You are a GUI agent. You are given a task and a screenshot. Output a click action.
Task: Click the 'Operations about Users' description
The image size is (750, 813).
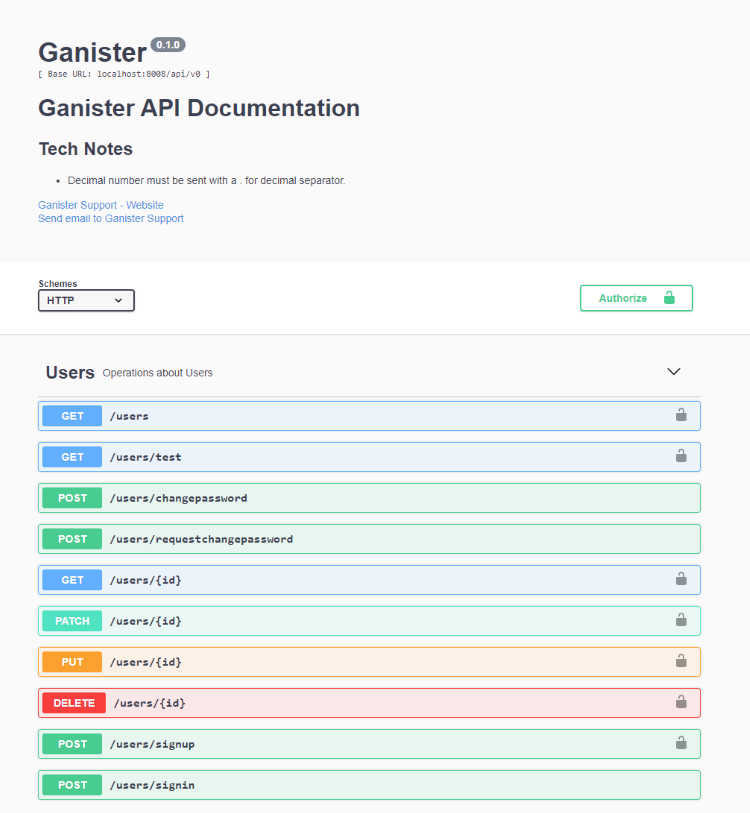tap(158, 373)
